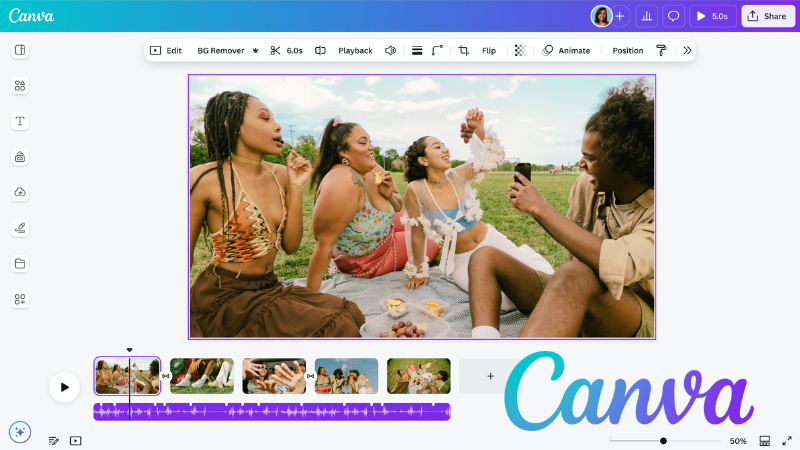
Task: Click the Share button
Action: tap(767, 16)
